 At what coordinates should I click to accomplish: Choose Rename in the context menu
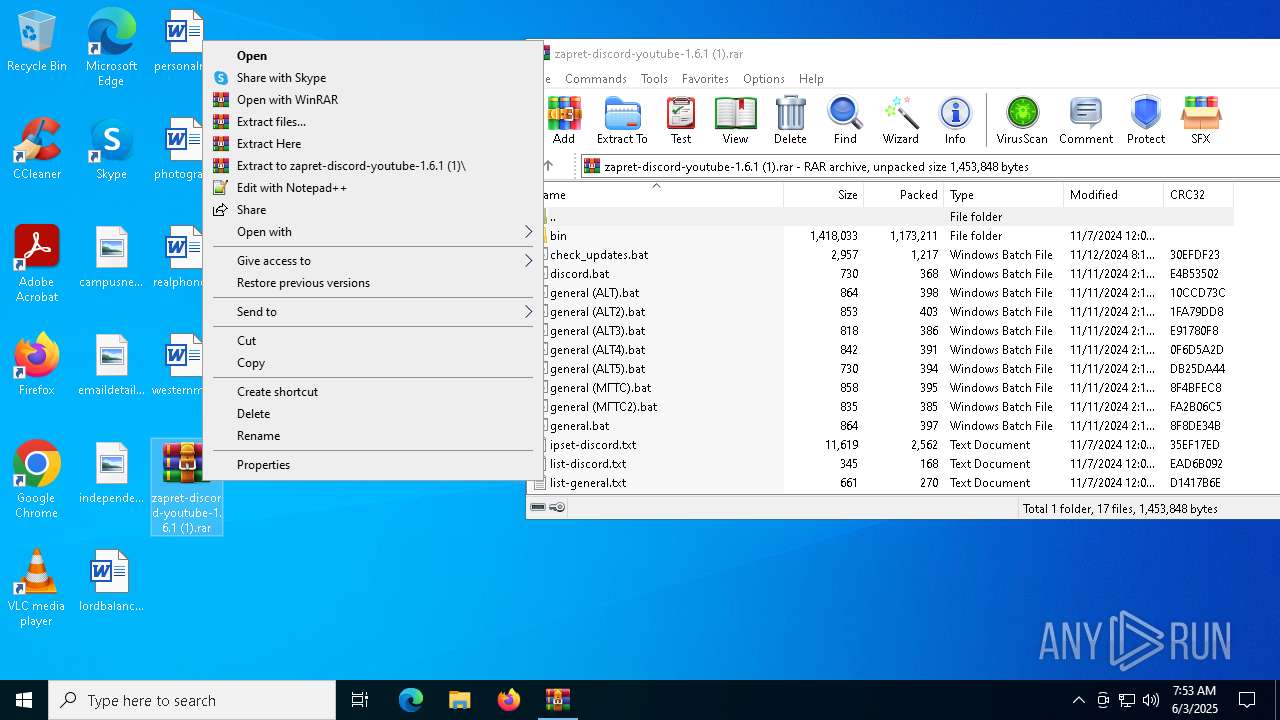coord(373,436)
